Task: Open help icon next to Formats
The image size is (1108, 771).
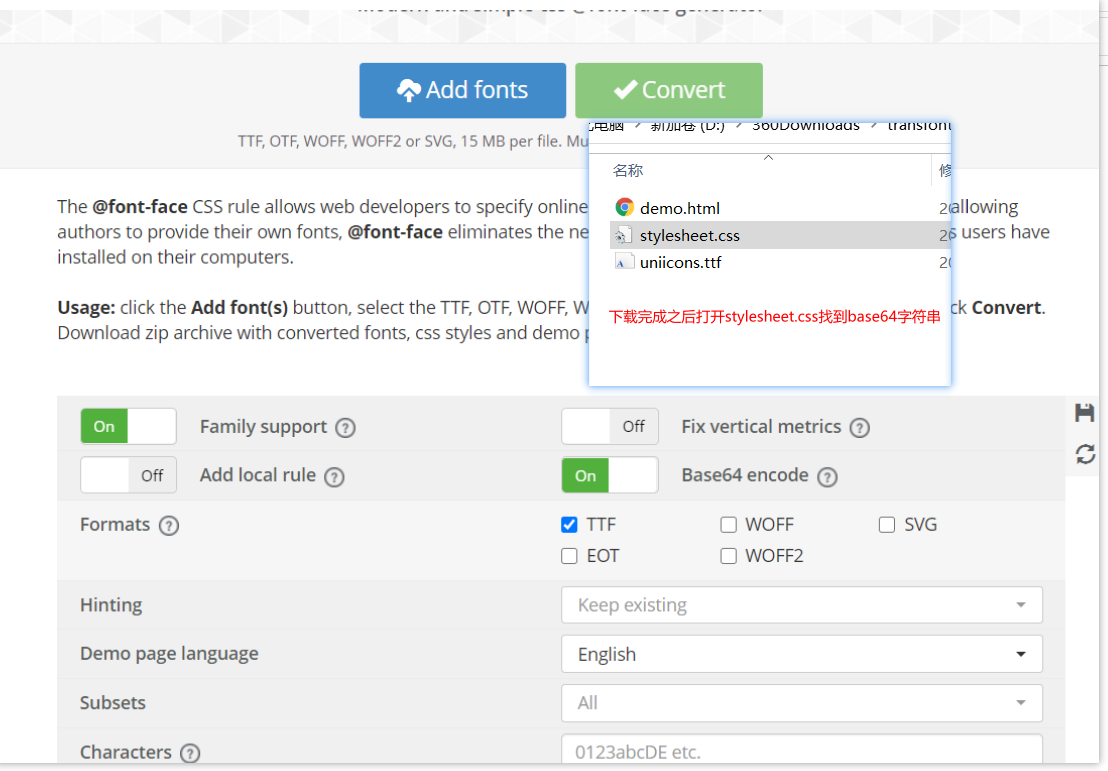Action: click(x=169, y=526)
